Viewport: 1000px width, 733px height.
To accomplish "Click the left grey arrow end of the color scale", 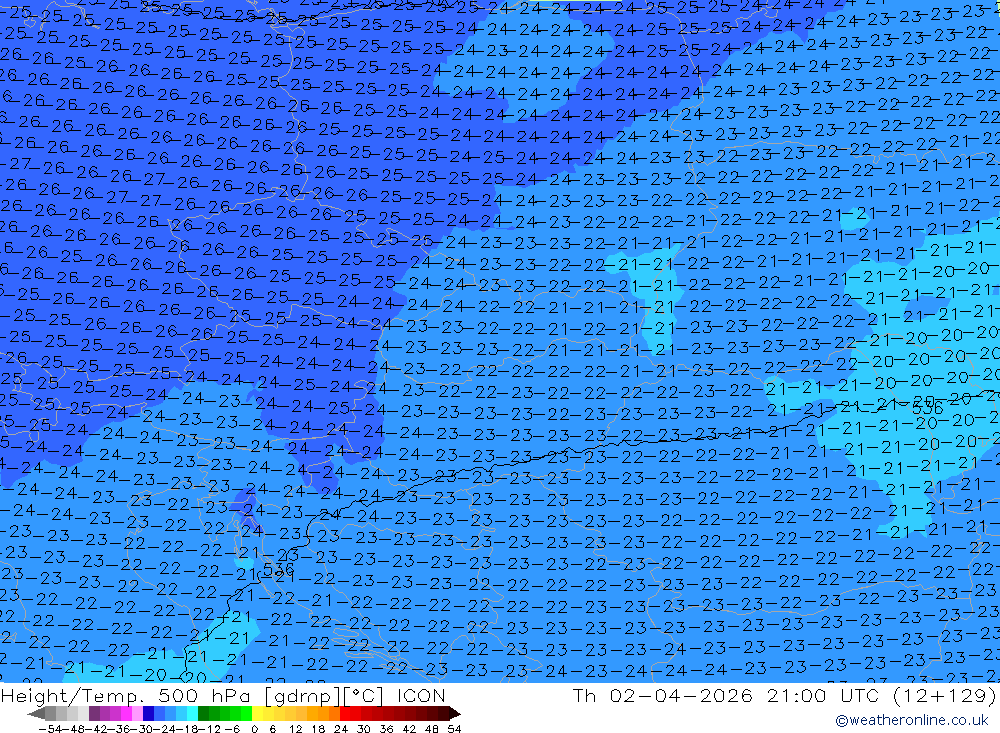I will [x=36, y=713].
